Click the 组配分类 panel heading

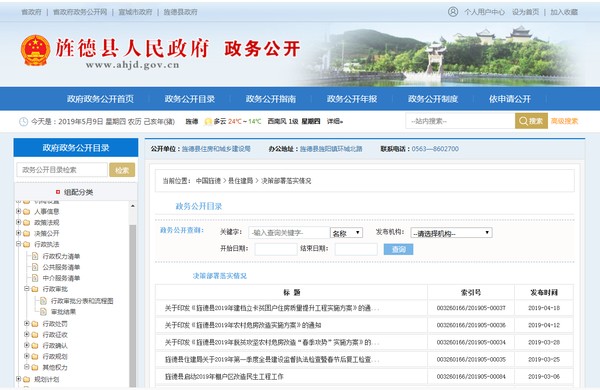(x=78, y=192)
